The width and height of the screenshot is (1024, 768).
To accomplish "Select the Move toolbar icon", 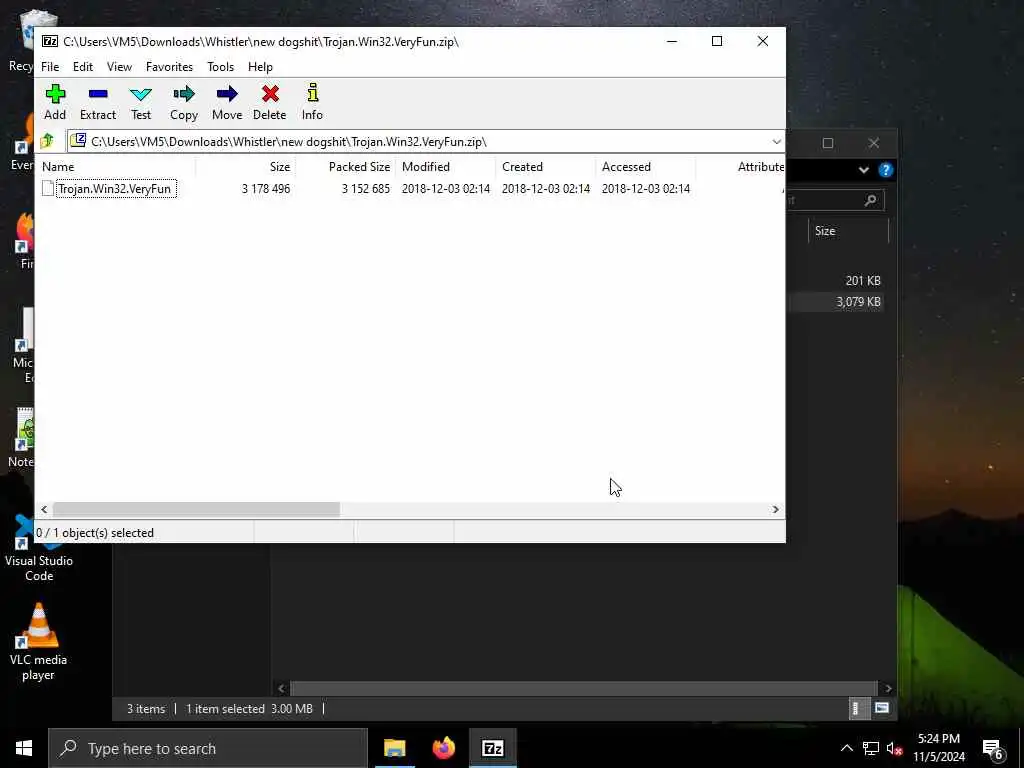I will point(227,94).
